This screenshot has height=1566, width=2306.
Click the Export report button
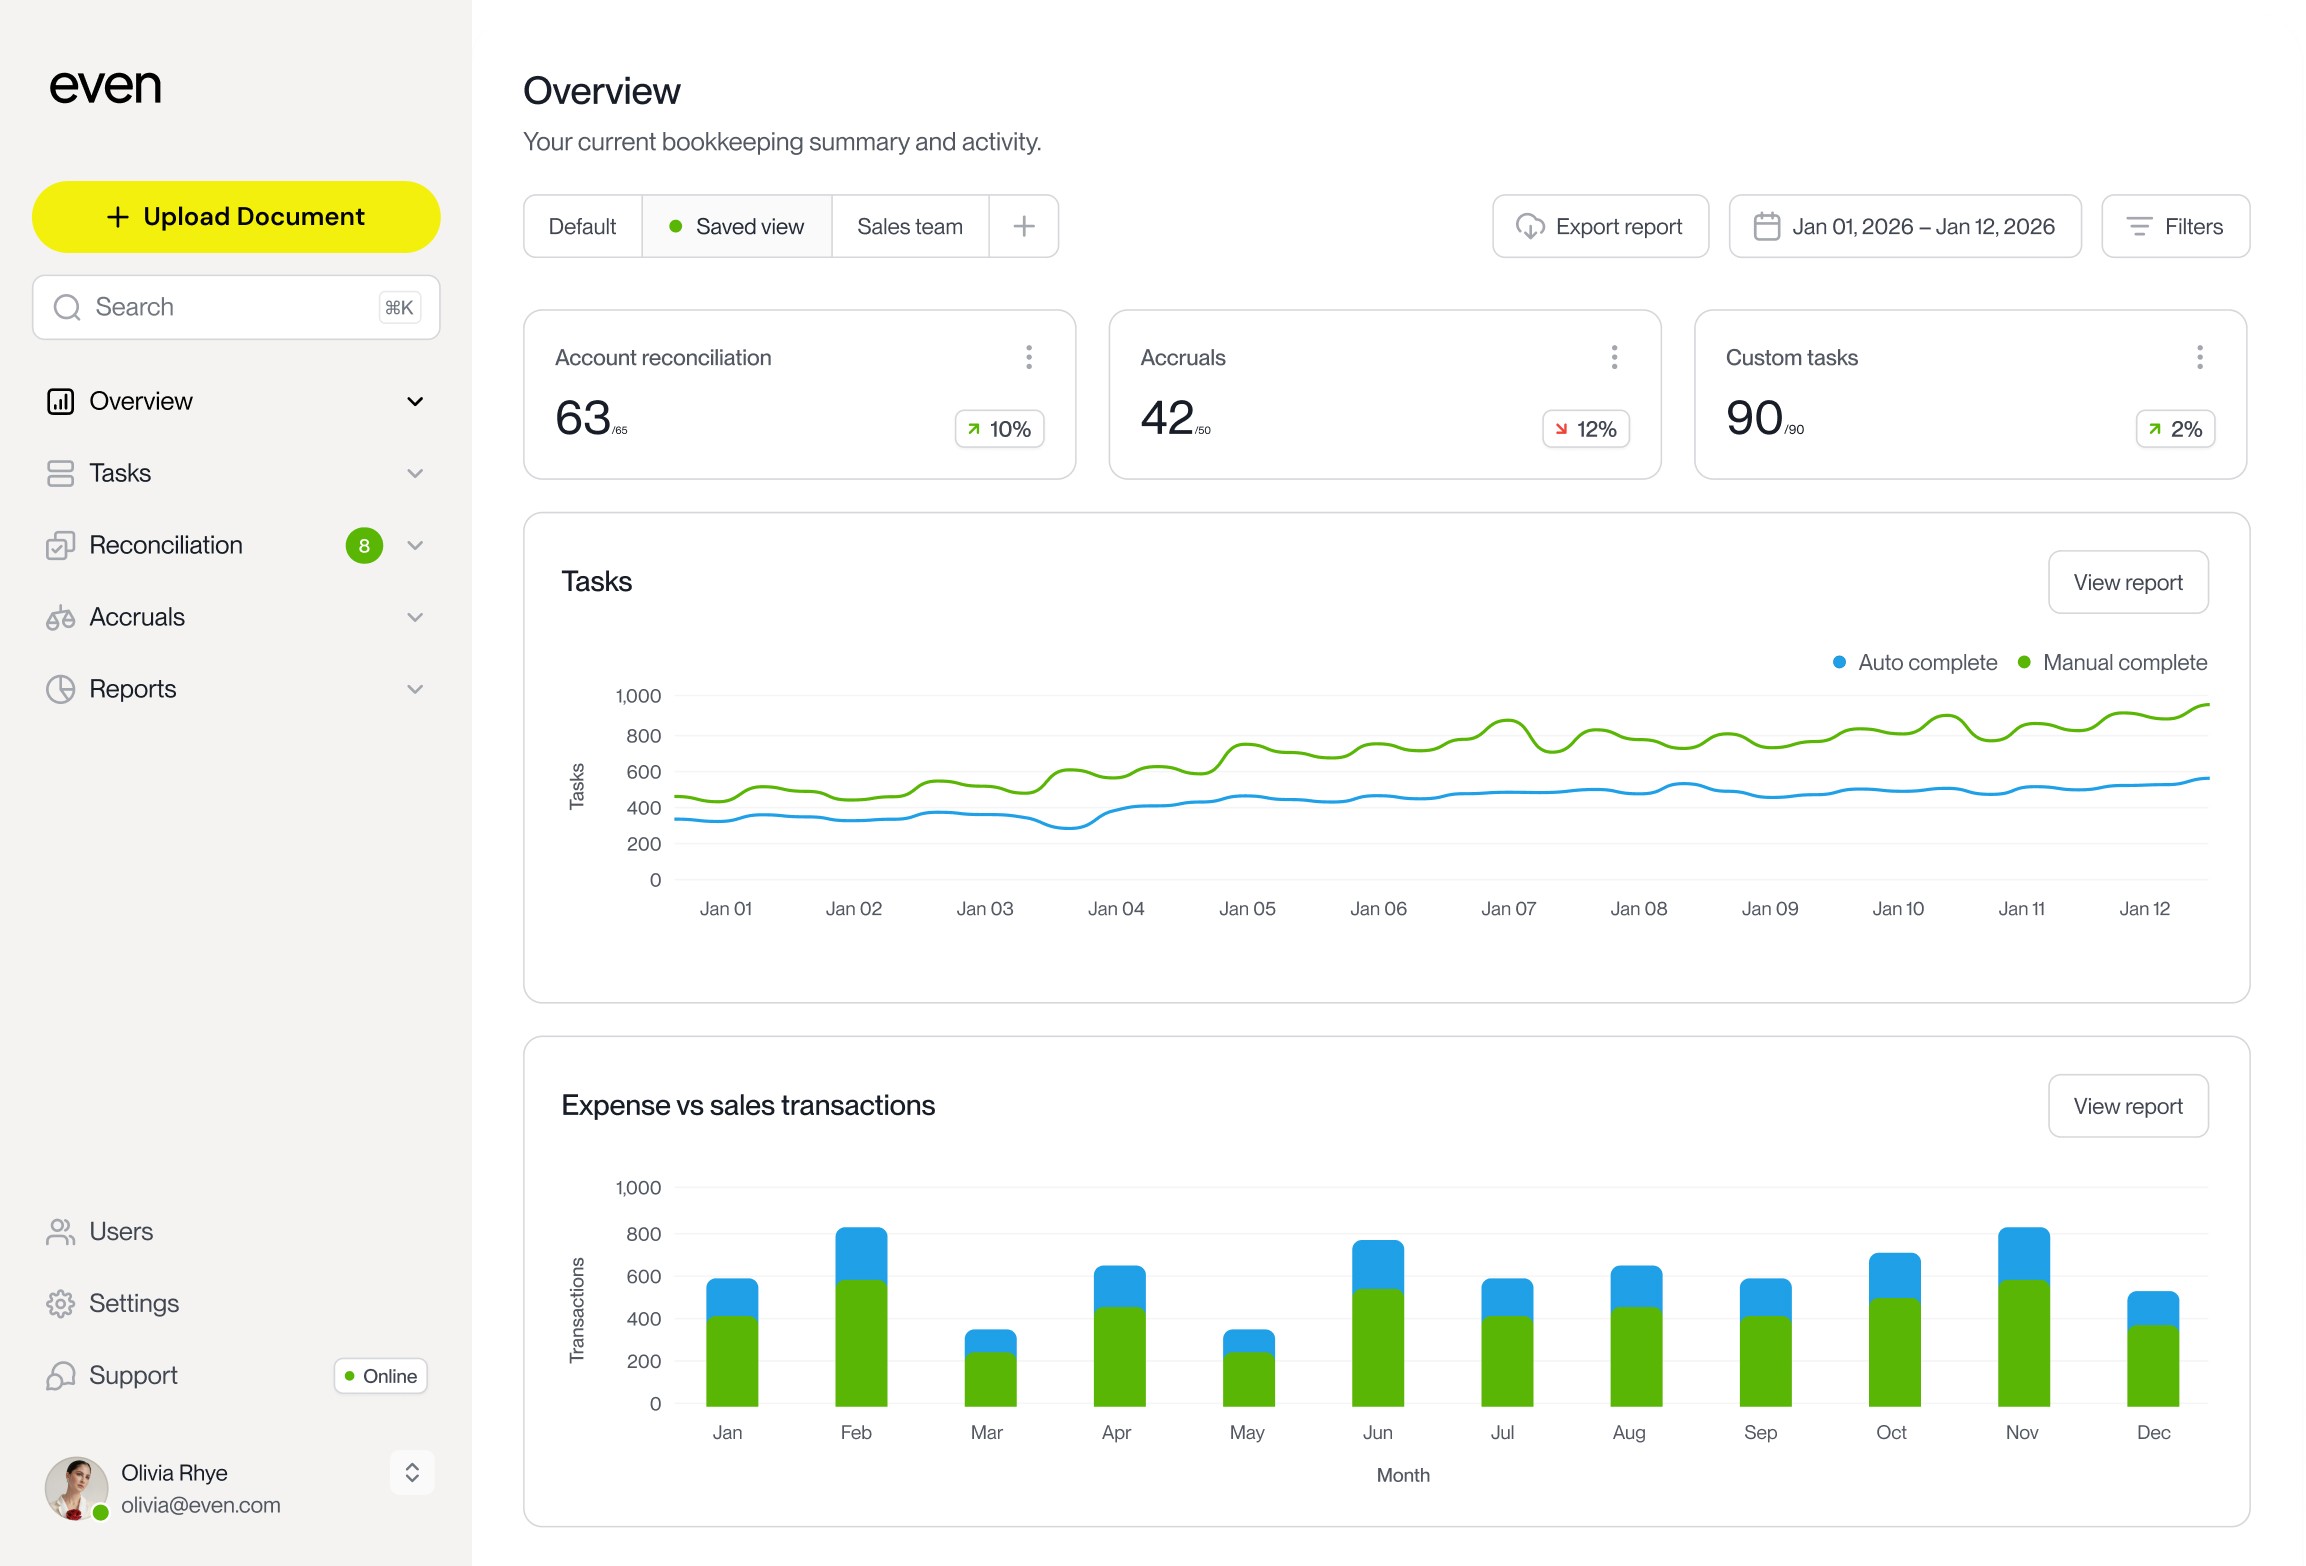tap(1600, 226)
